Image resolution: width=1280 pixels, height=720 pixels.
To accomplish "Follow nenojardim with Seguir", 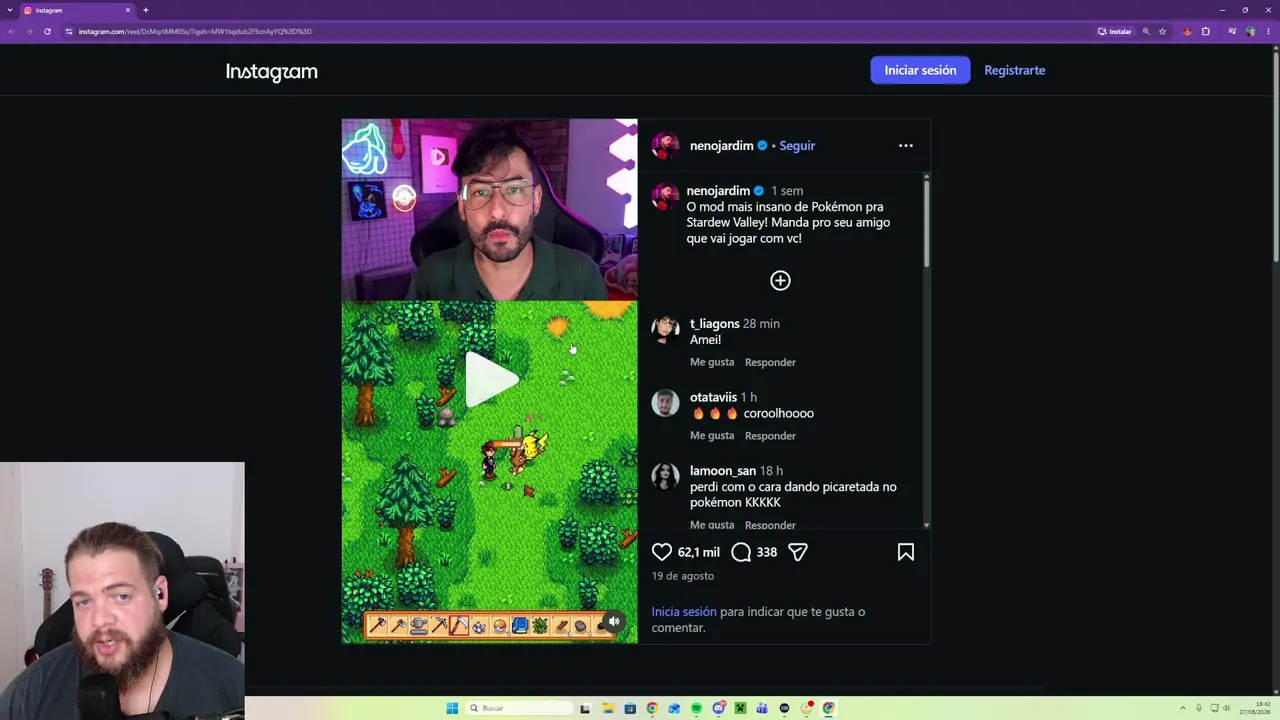I will 797,146.
